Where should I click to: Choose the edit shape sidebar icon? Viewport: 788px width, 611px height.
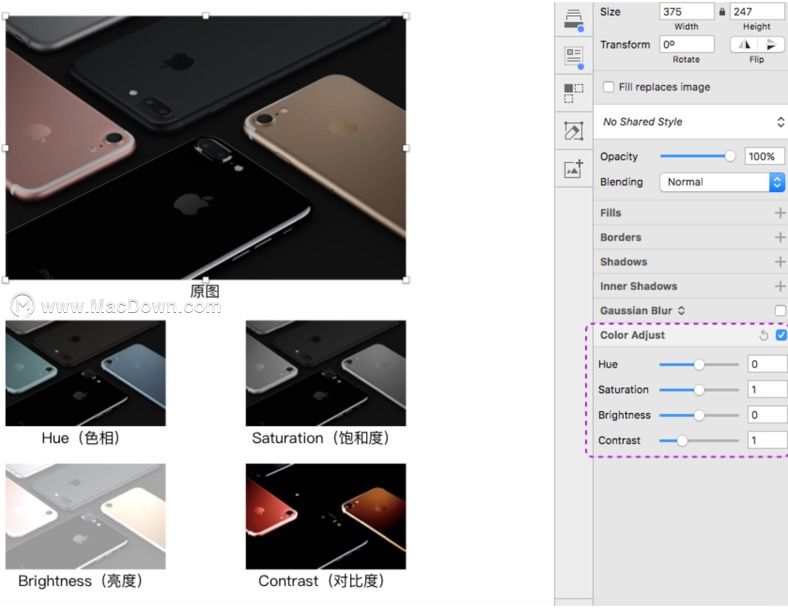[x=573, y=131]
